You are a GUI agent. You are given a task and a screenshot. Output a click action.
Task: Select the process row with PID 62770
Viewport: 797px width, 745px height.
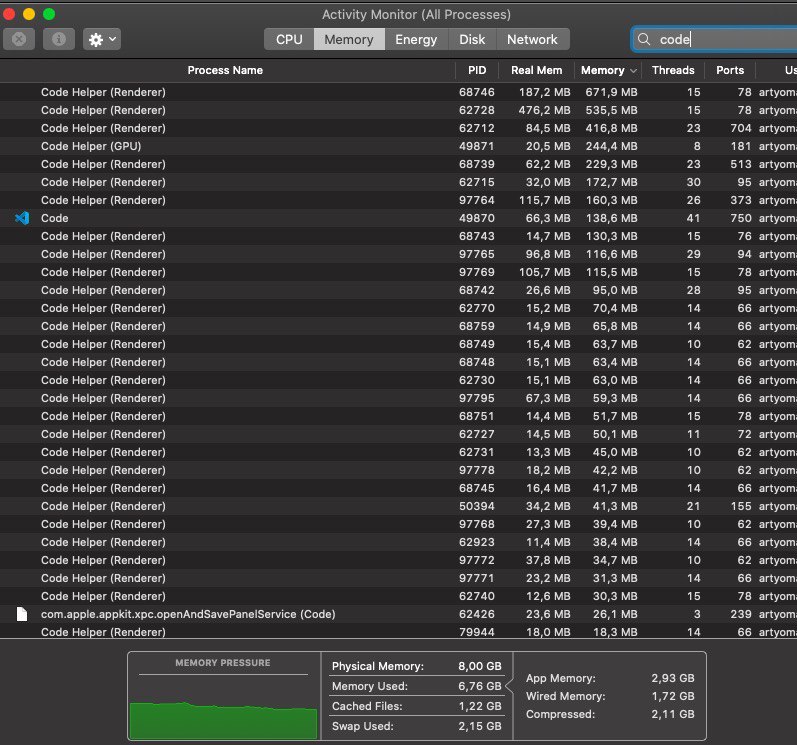pyautogui.click(x=398, y=308)
